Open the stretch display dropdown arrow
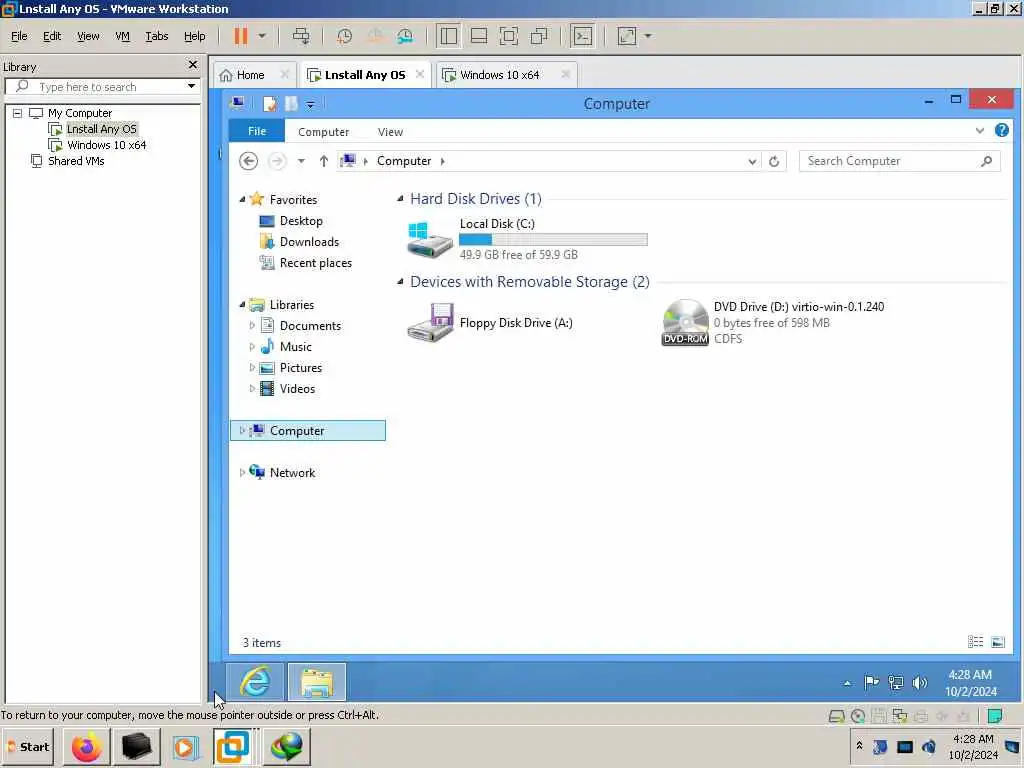The image size is (1024, 768). tap(648, 36)
